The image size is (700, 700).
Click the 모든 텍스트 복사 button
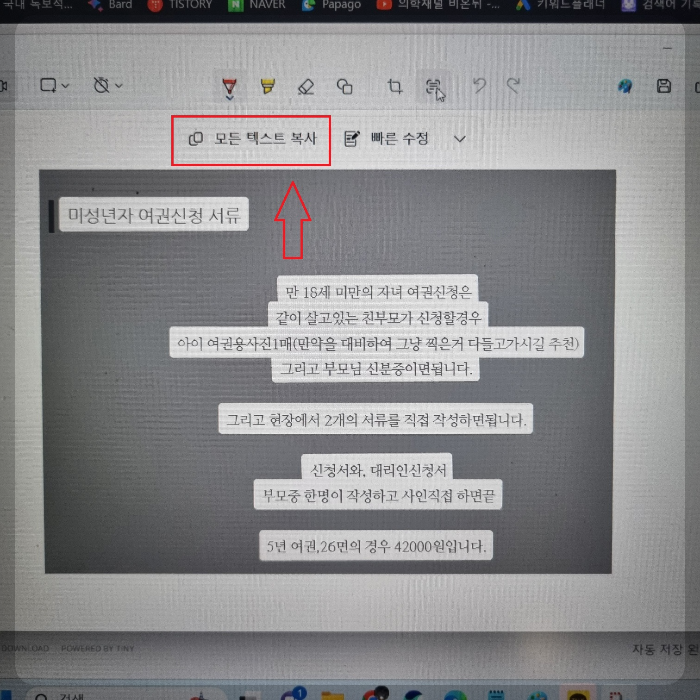click(252, 139)
